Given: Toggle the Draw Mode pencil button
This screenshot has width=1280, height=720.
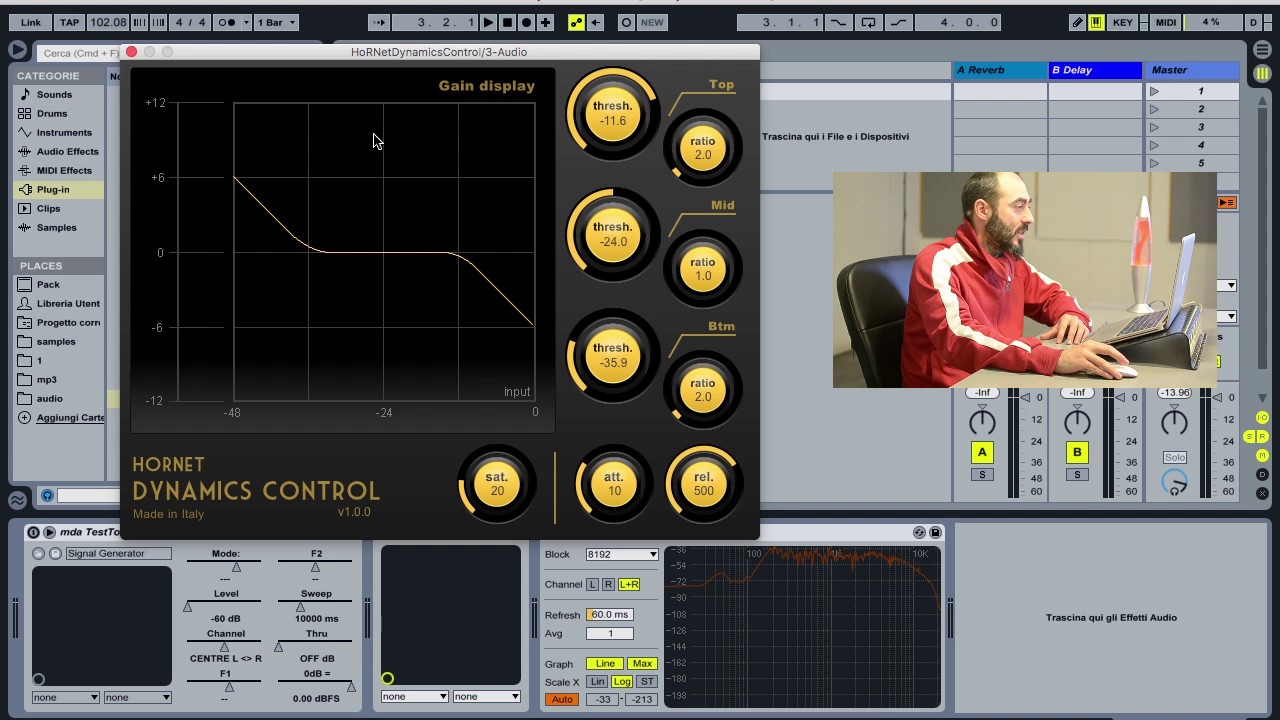Looking at the screenshot, I should 1077,22.
